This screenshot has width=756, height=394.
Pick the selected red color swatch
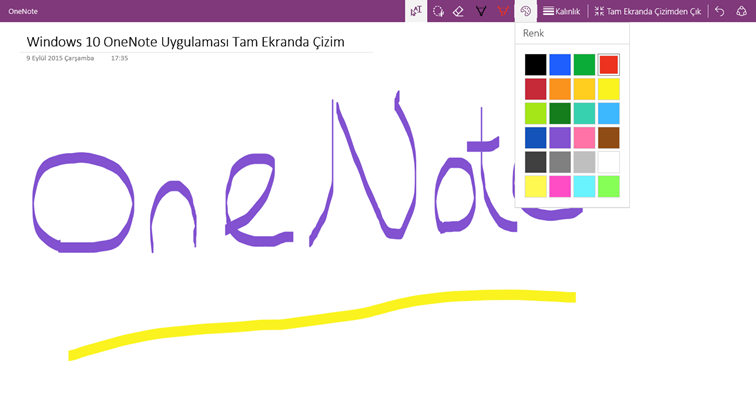point(608,65)
